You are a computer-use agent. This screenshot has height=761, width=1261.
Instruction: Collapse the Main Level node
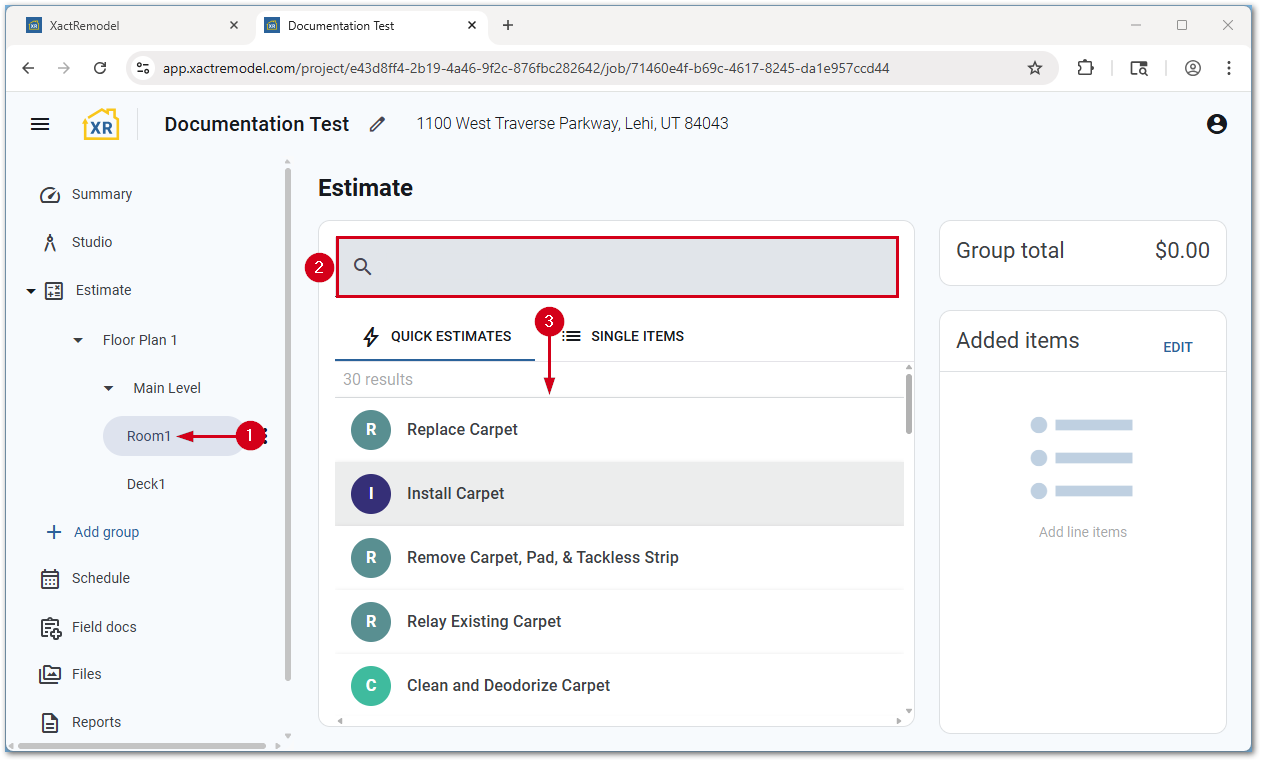[x=110, y=388]
